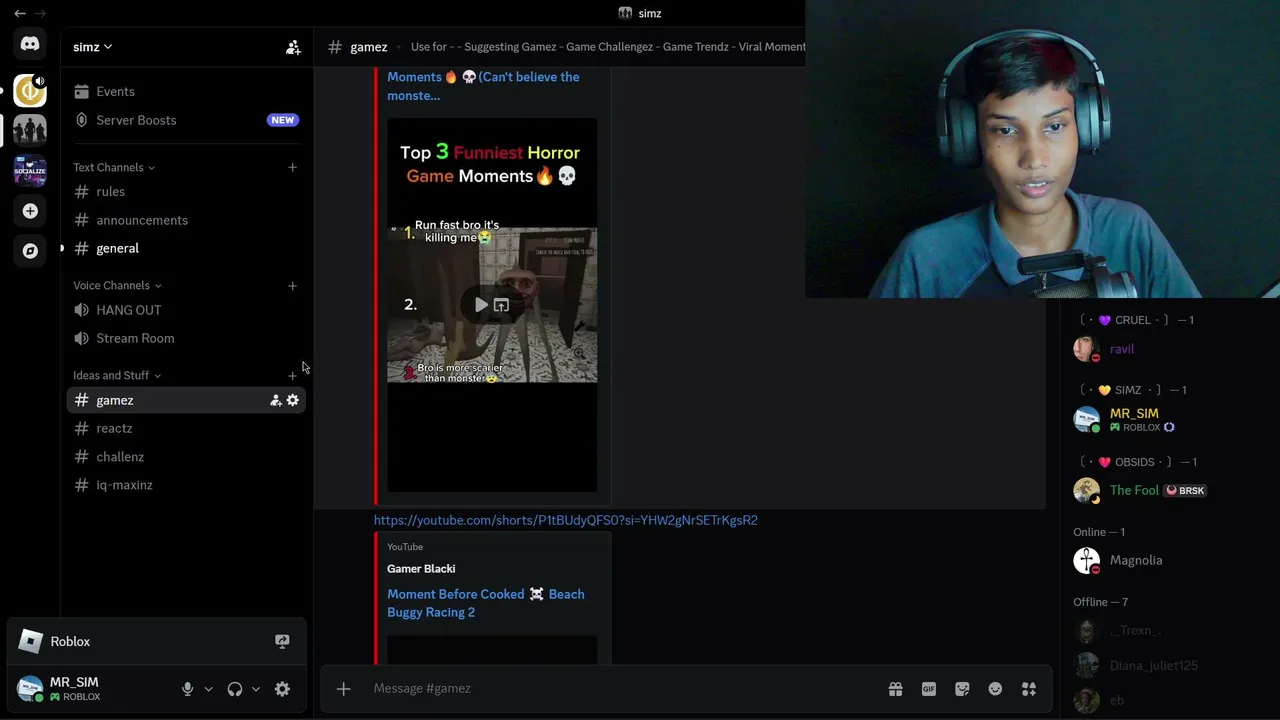Screen dimensions: 1280x720
Task: Open microphone input options arrow
Action: click(208, 689)
